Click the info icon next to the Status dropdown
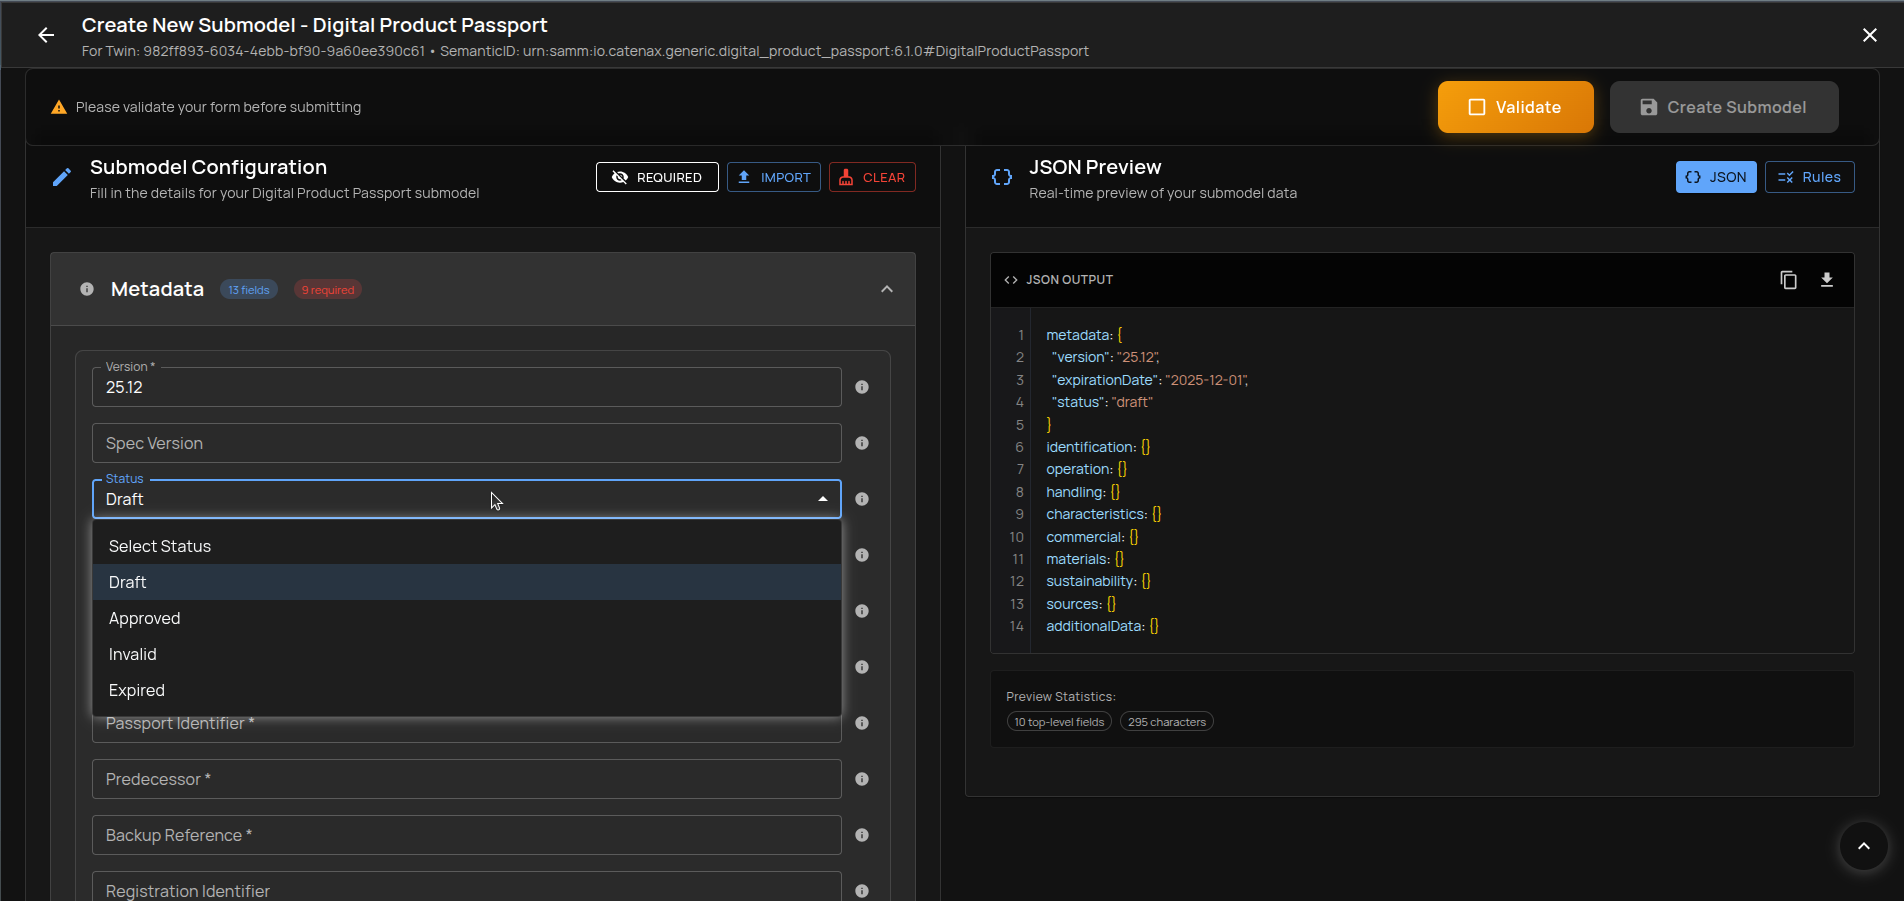This screenshot has width=1904, height=901. 861,499
